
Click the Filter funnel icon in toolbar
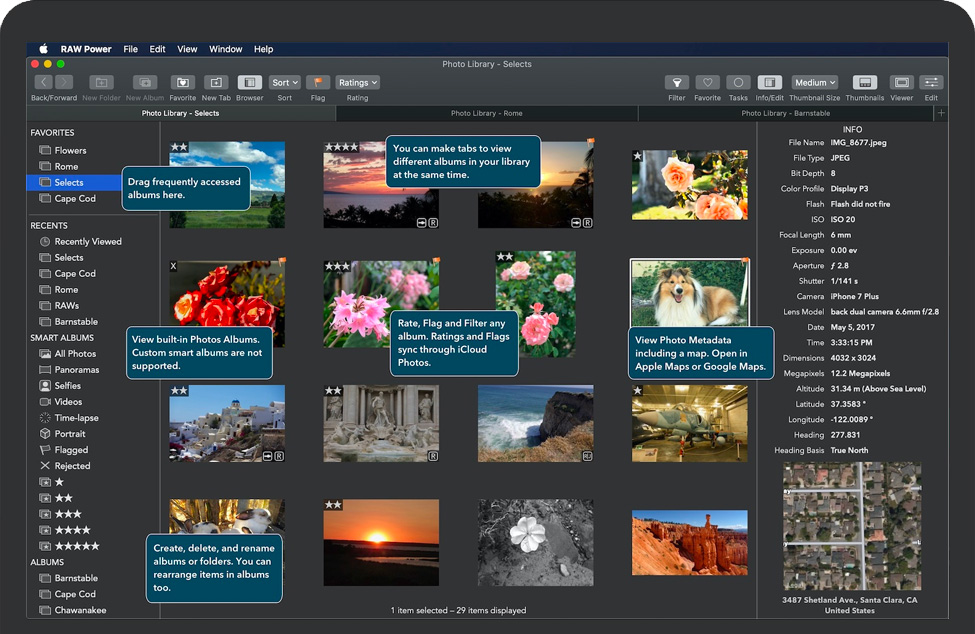[x=677, y=83]
